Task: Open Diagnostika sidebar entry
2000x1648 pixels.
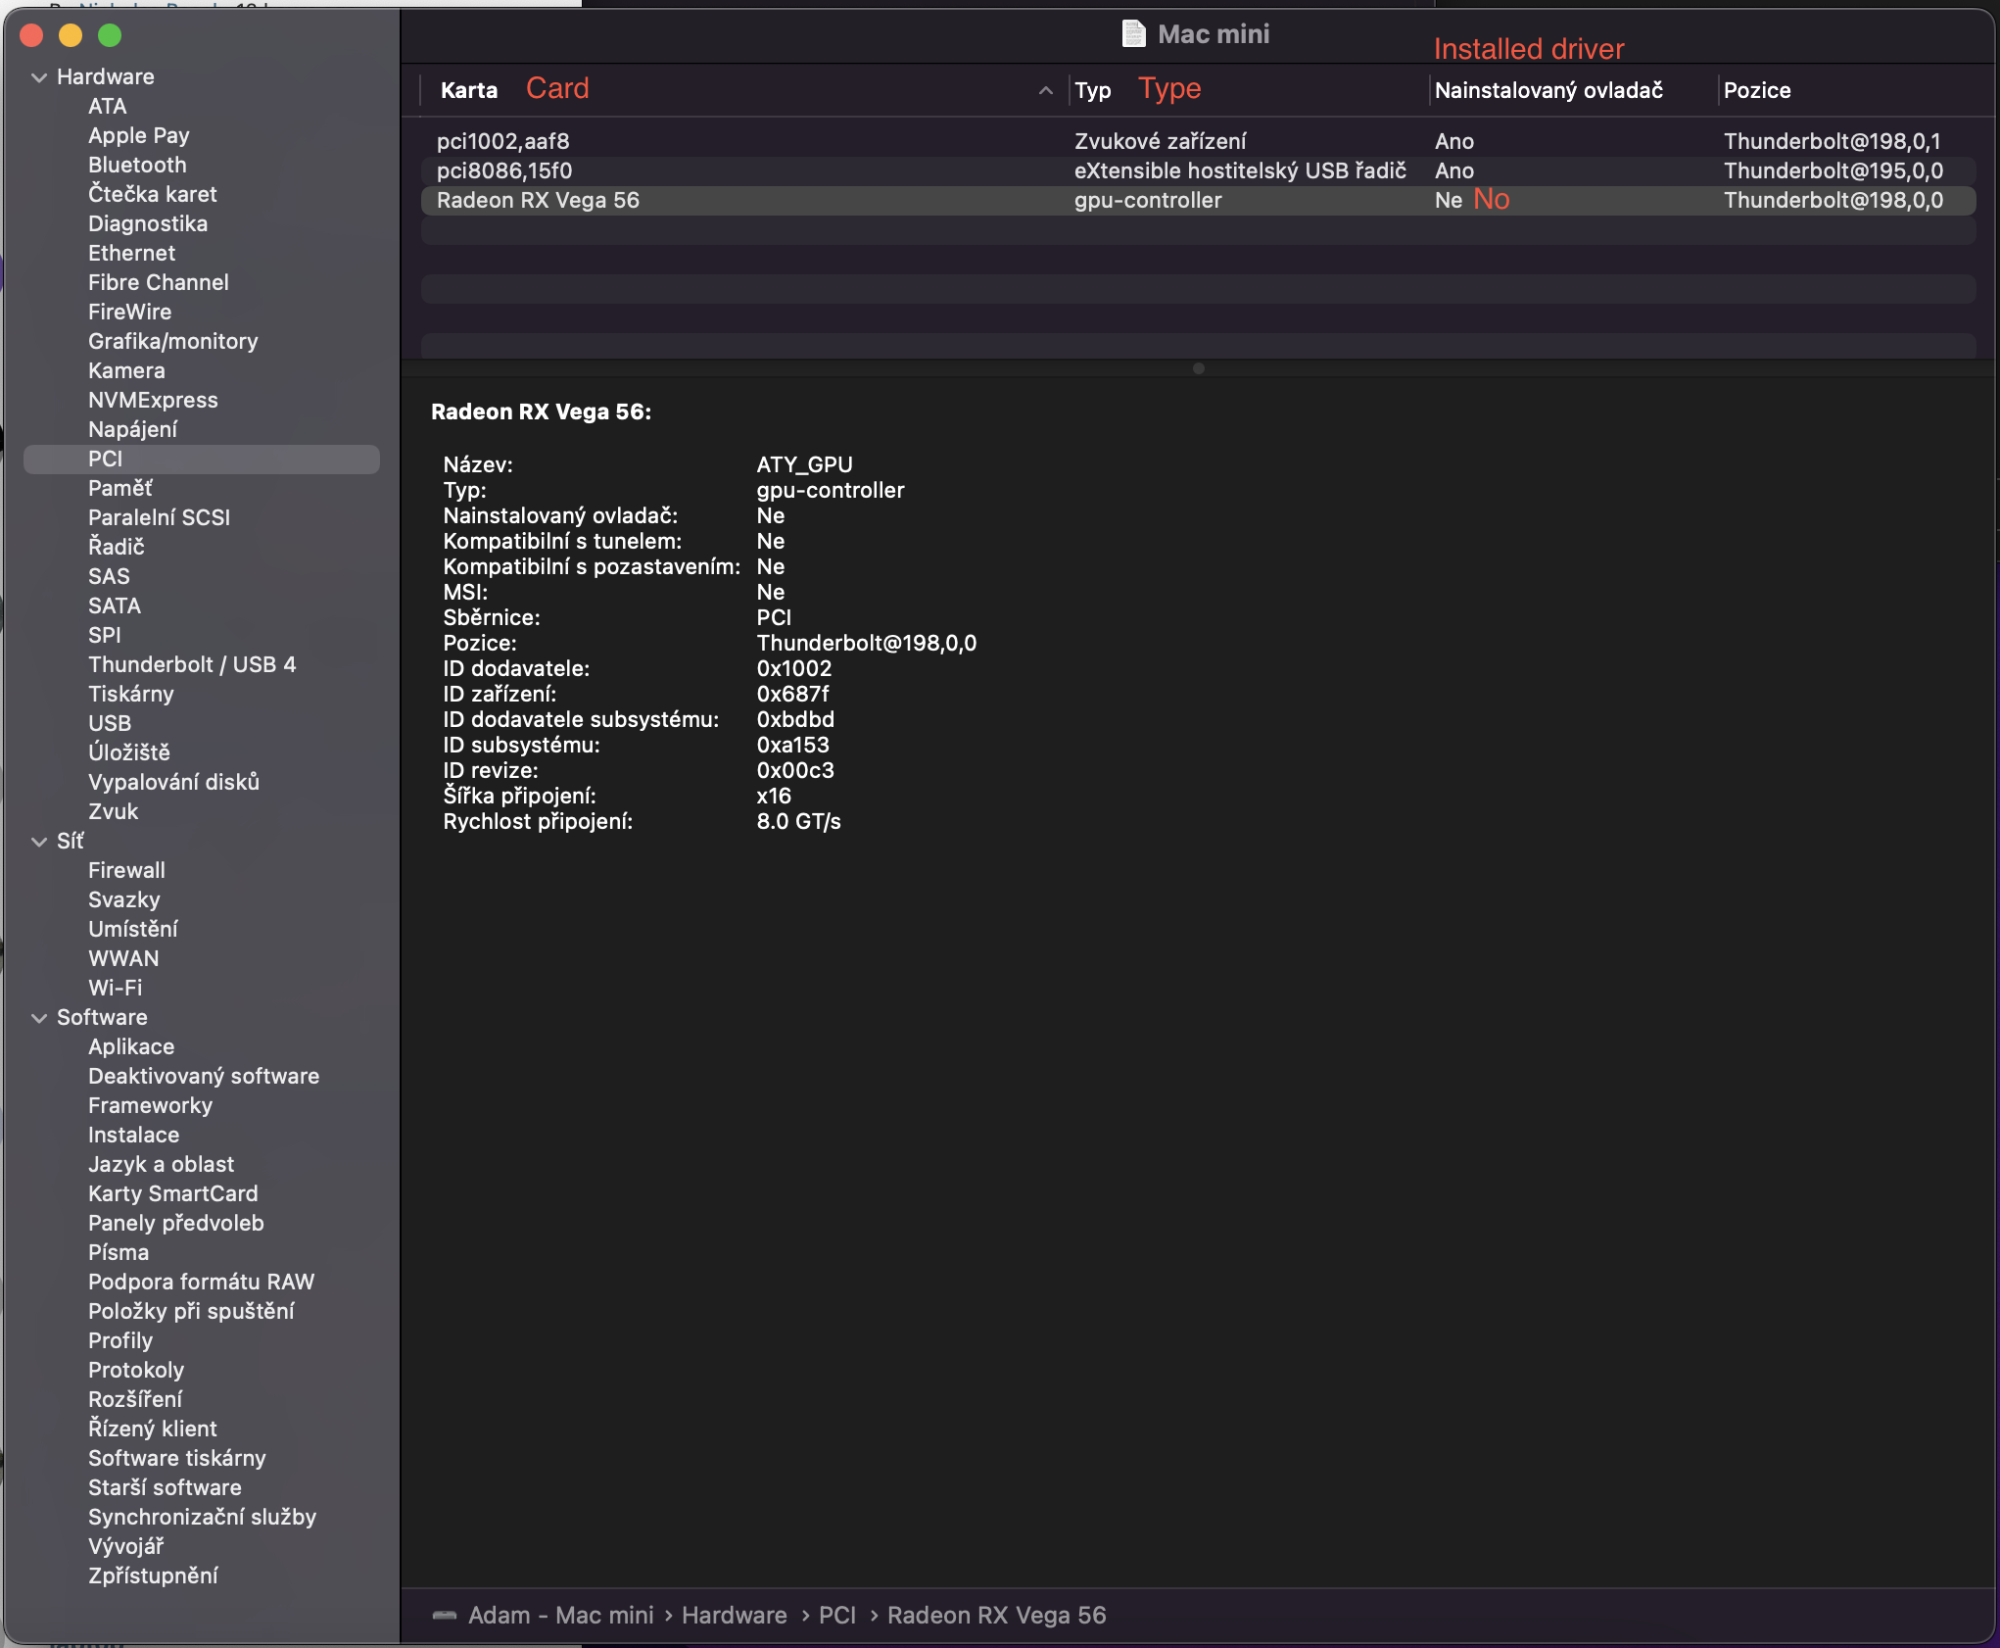Action: tap(148, 224)
